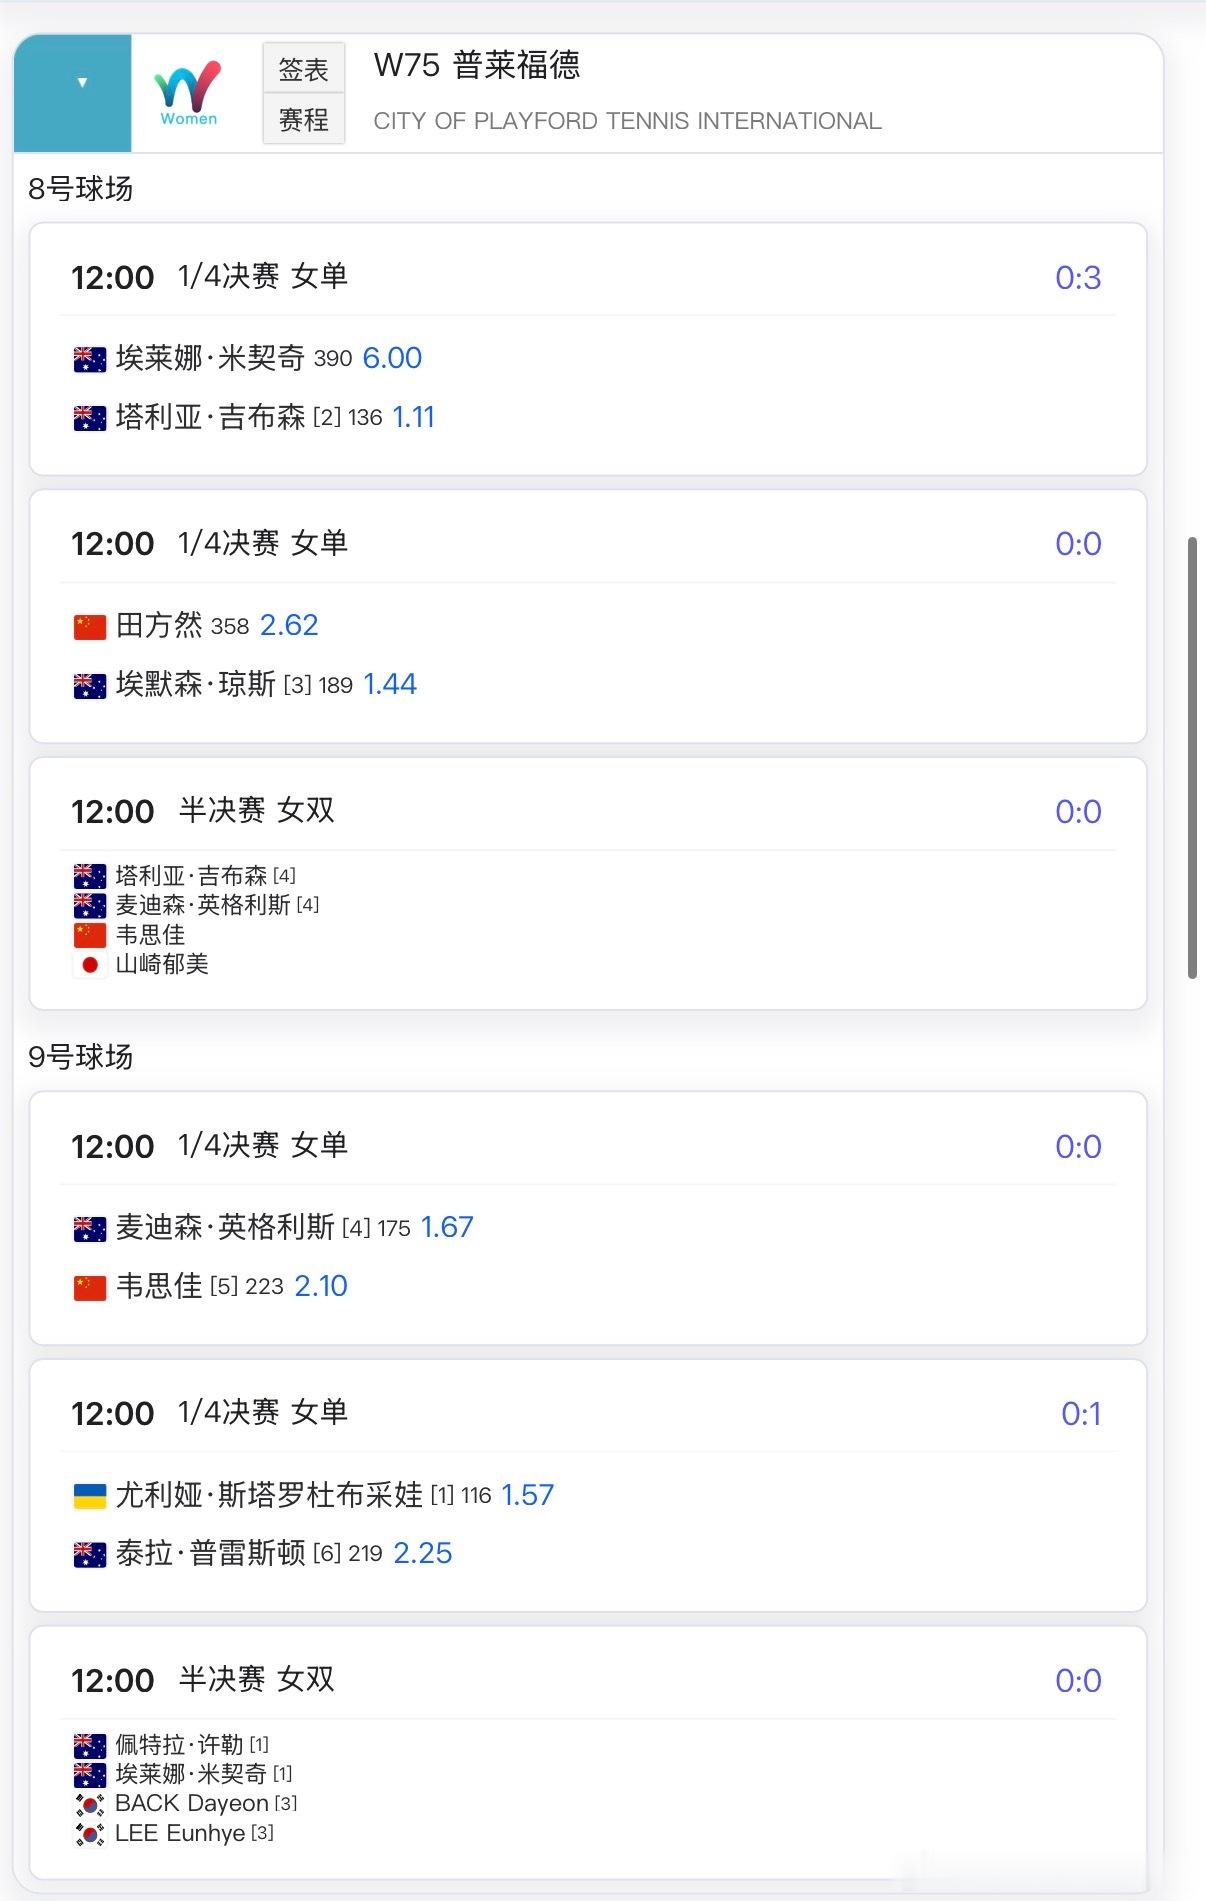1206x1901 pixels.
Task: Click the Women tour logo
Action: (188, 92)
